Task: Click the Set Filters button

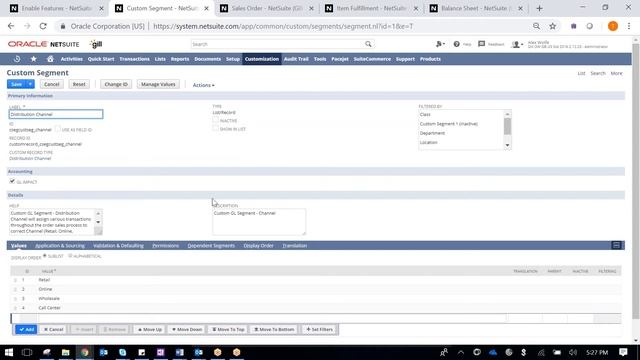Action: (x=319, y=329)
